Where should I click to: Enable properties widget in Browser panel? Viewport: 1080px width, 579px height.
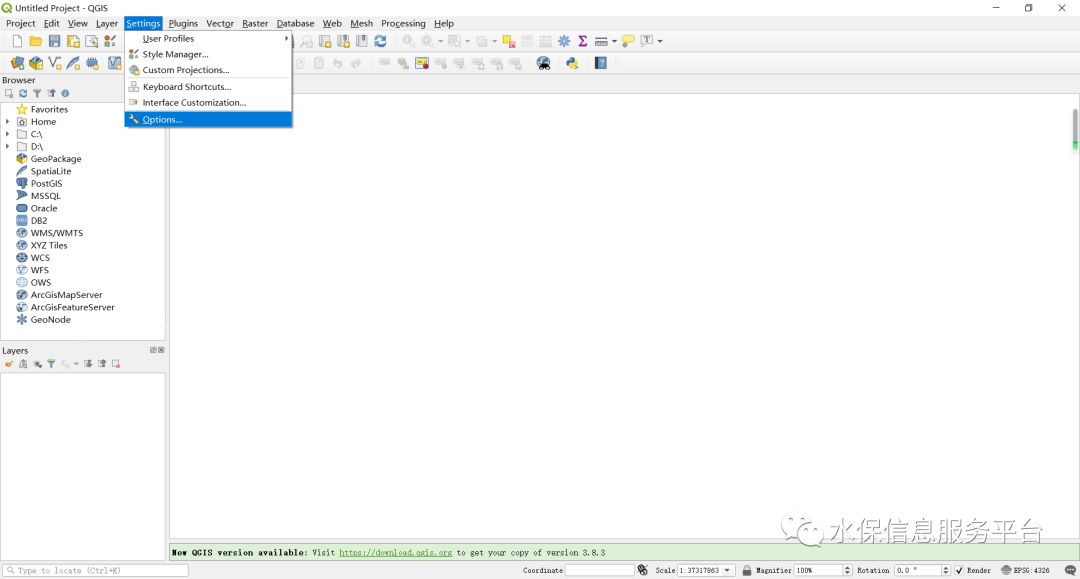pos(65,94)
